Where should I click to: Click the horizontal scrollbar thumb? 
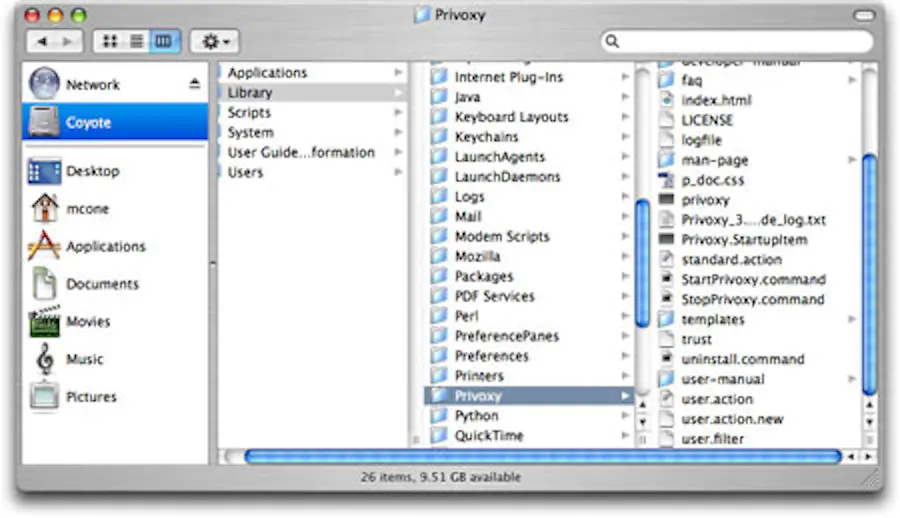543,457
